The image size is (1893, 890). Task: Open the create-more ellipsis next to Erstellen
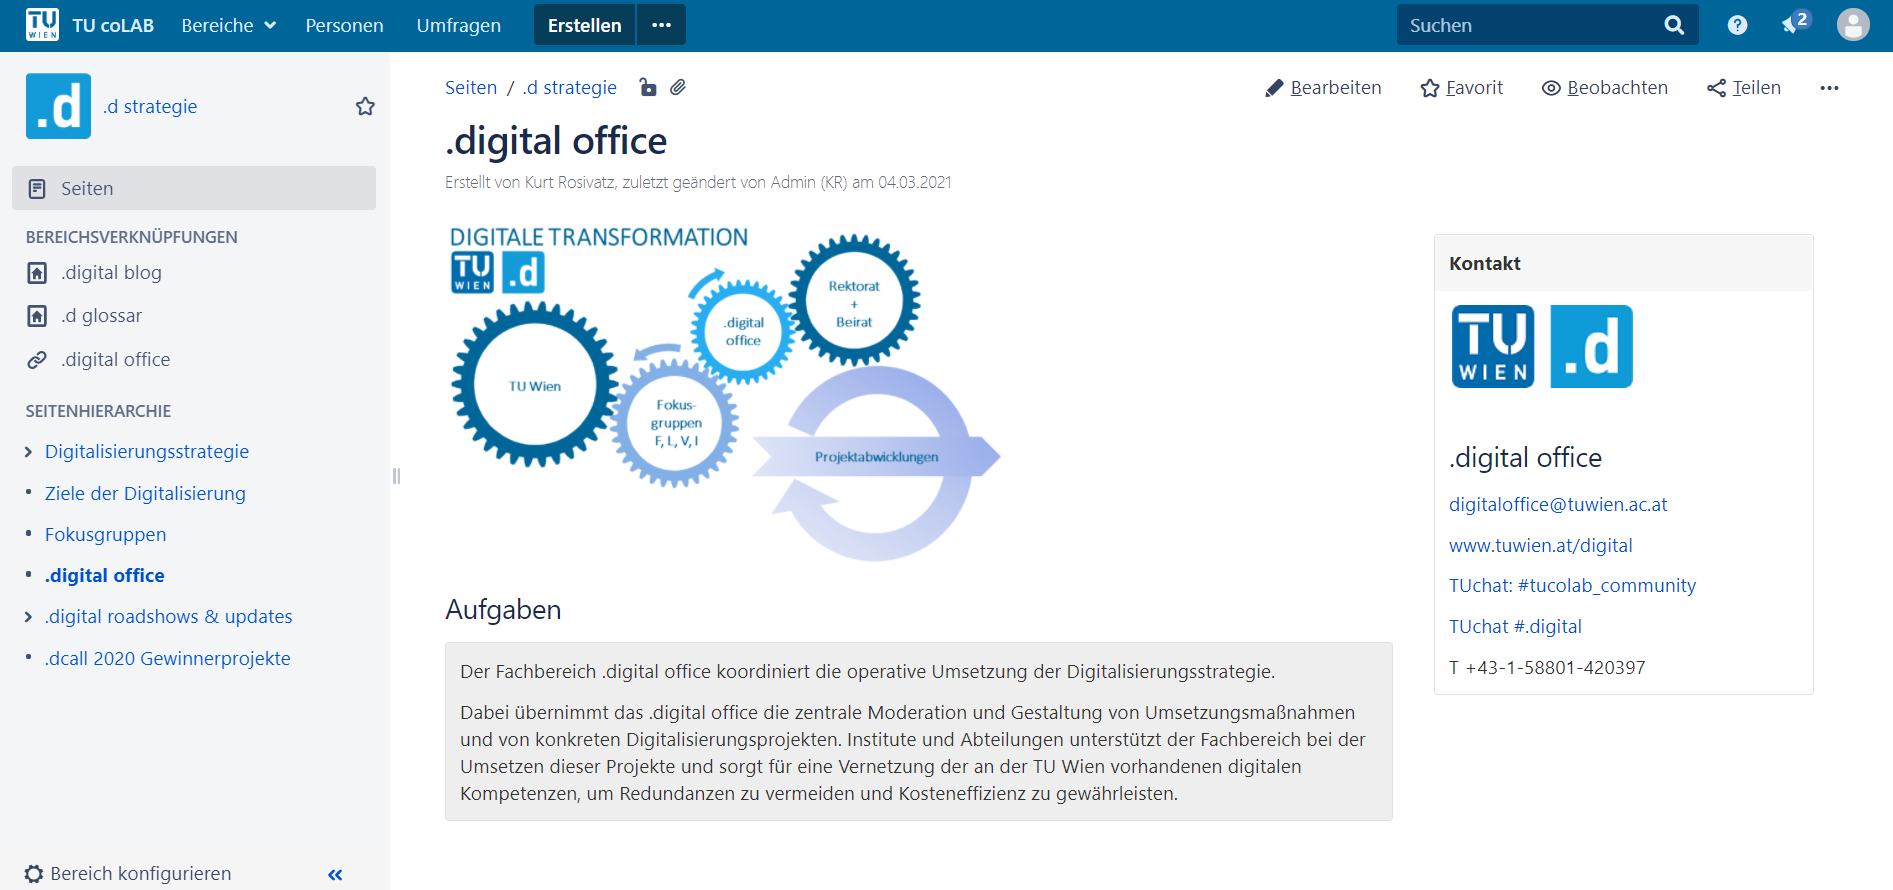(x=662, y=25)
